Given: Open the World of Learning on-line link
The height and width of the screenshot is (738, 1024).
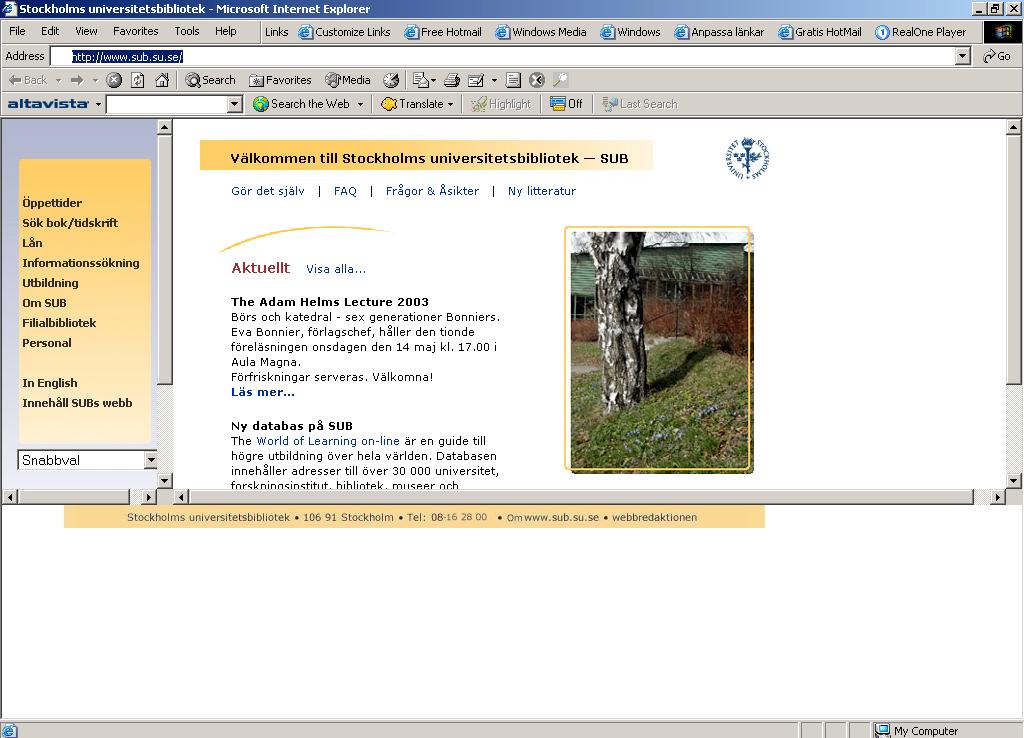Looking at the screenshot, I should (x=328, y=441).
